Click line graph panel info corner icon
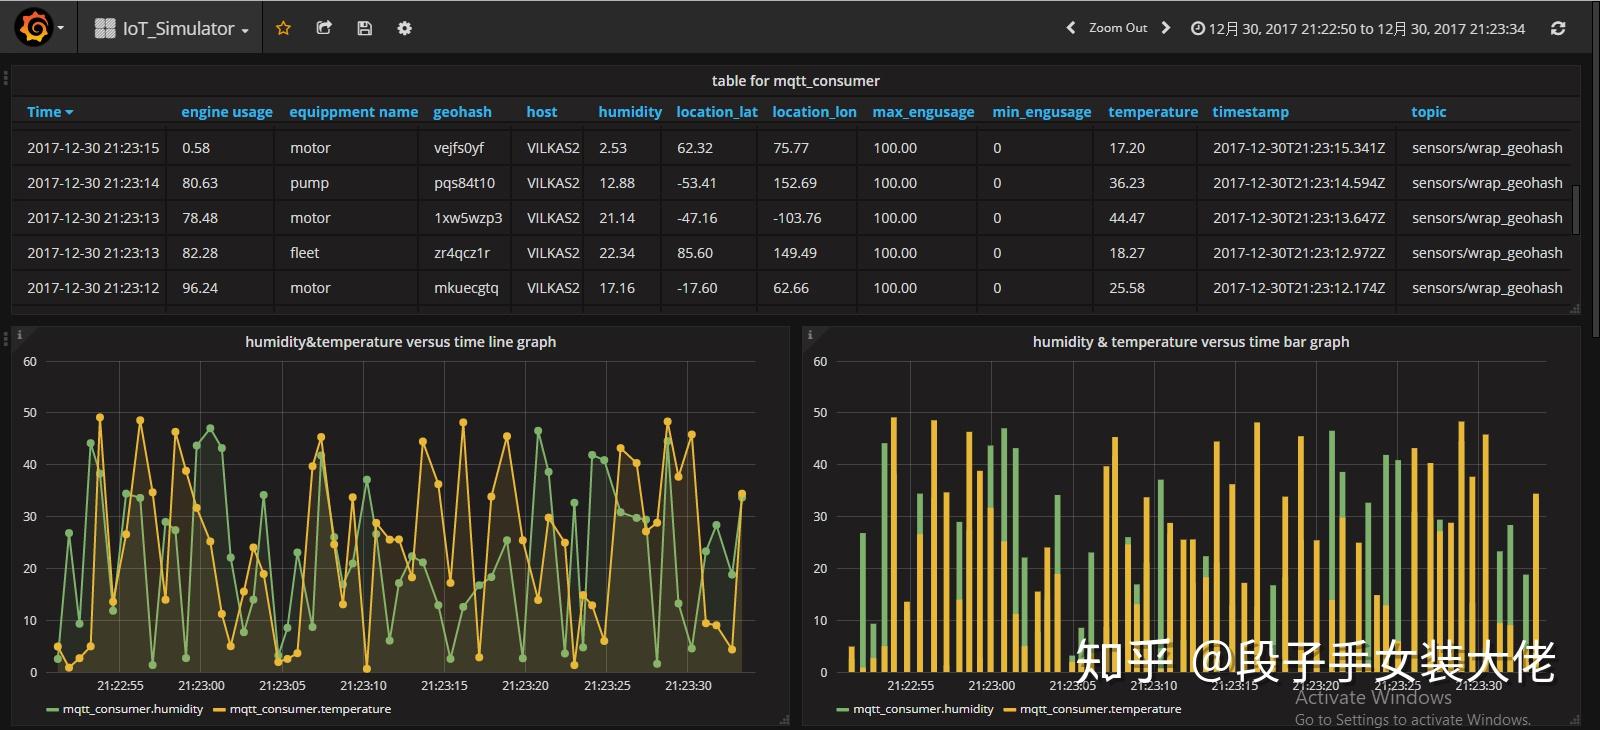1600x730 pixels. [x=20, y=335]
